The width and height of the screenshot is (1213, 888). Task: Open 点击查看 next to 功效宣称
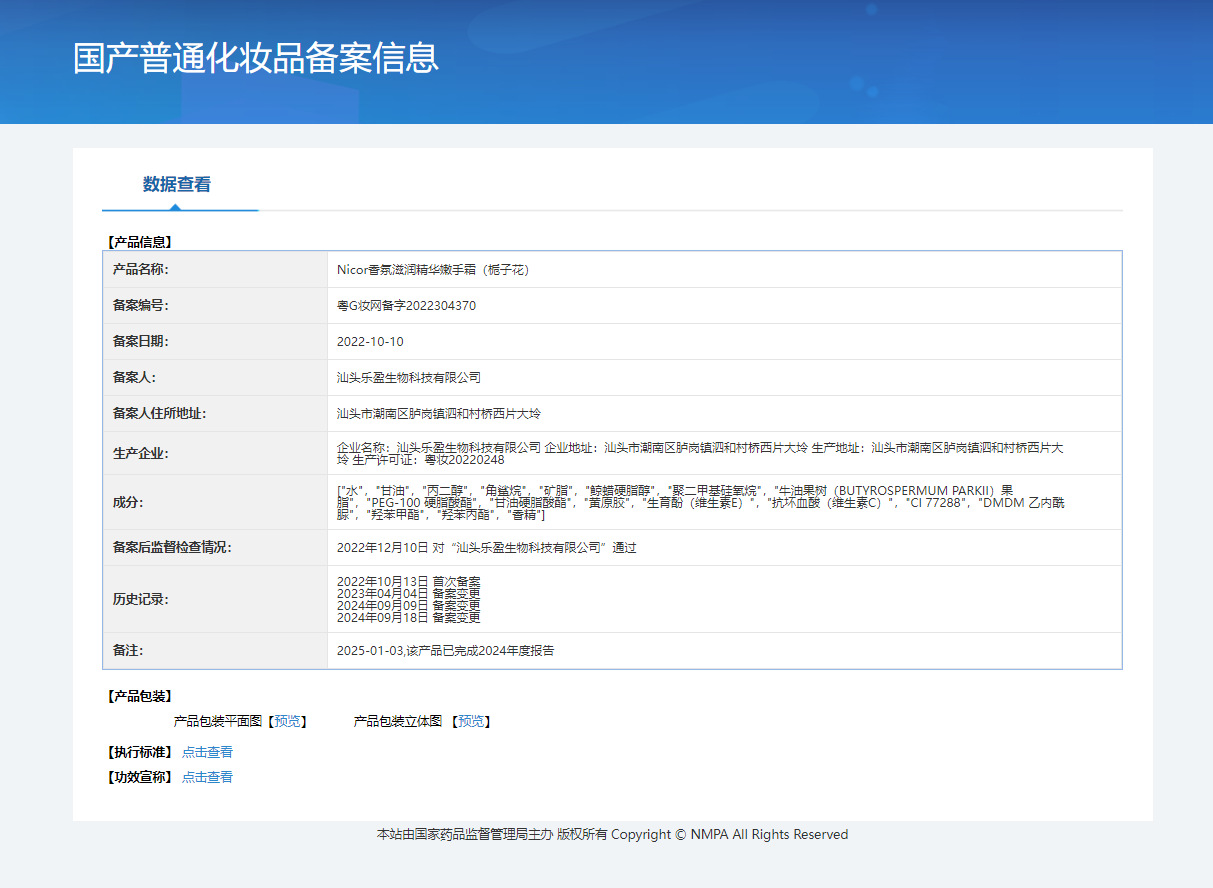click(207, 777)
